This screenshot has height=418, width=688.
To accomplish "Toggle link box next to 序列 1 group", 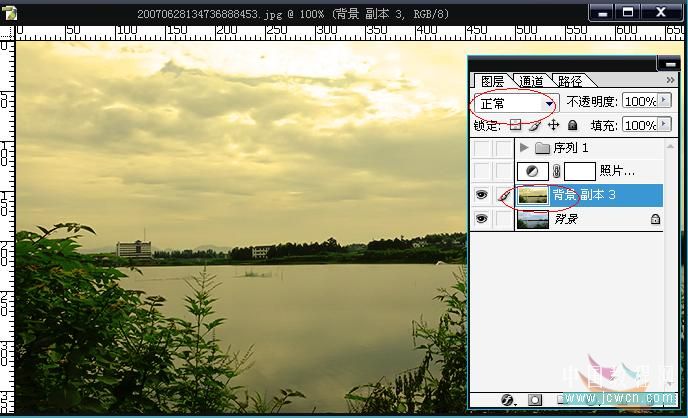I will click(x=504, y=148).
